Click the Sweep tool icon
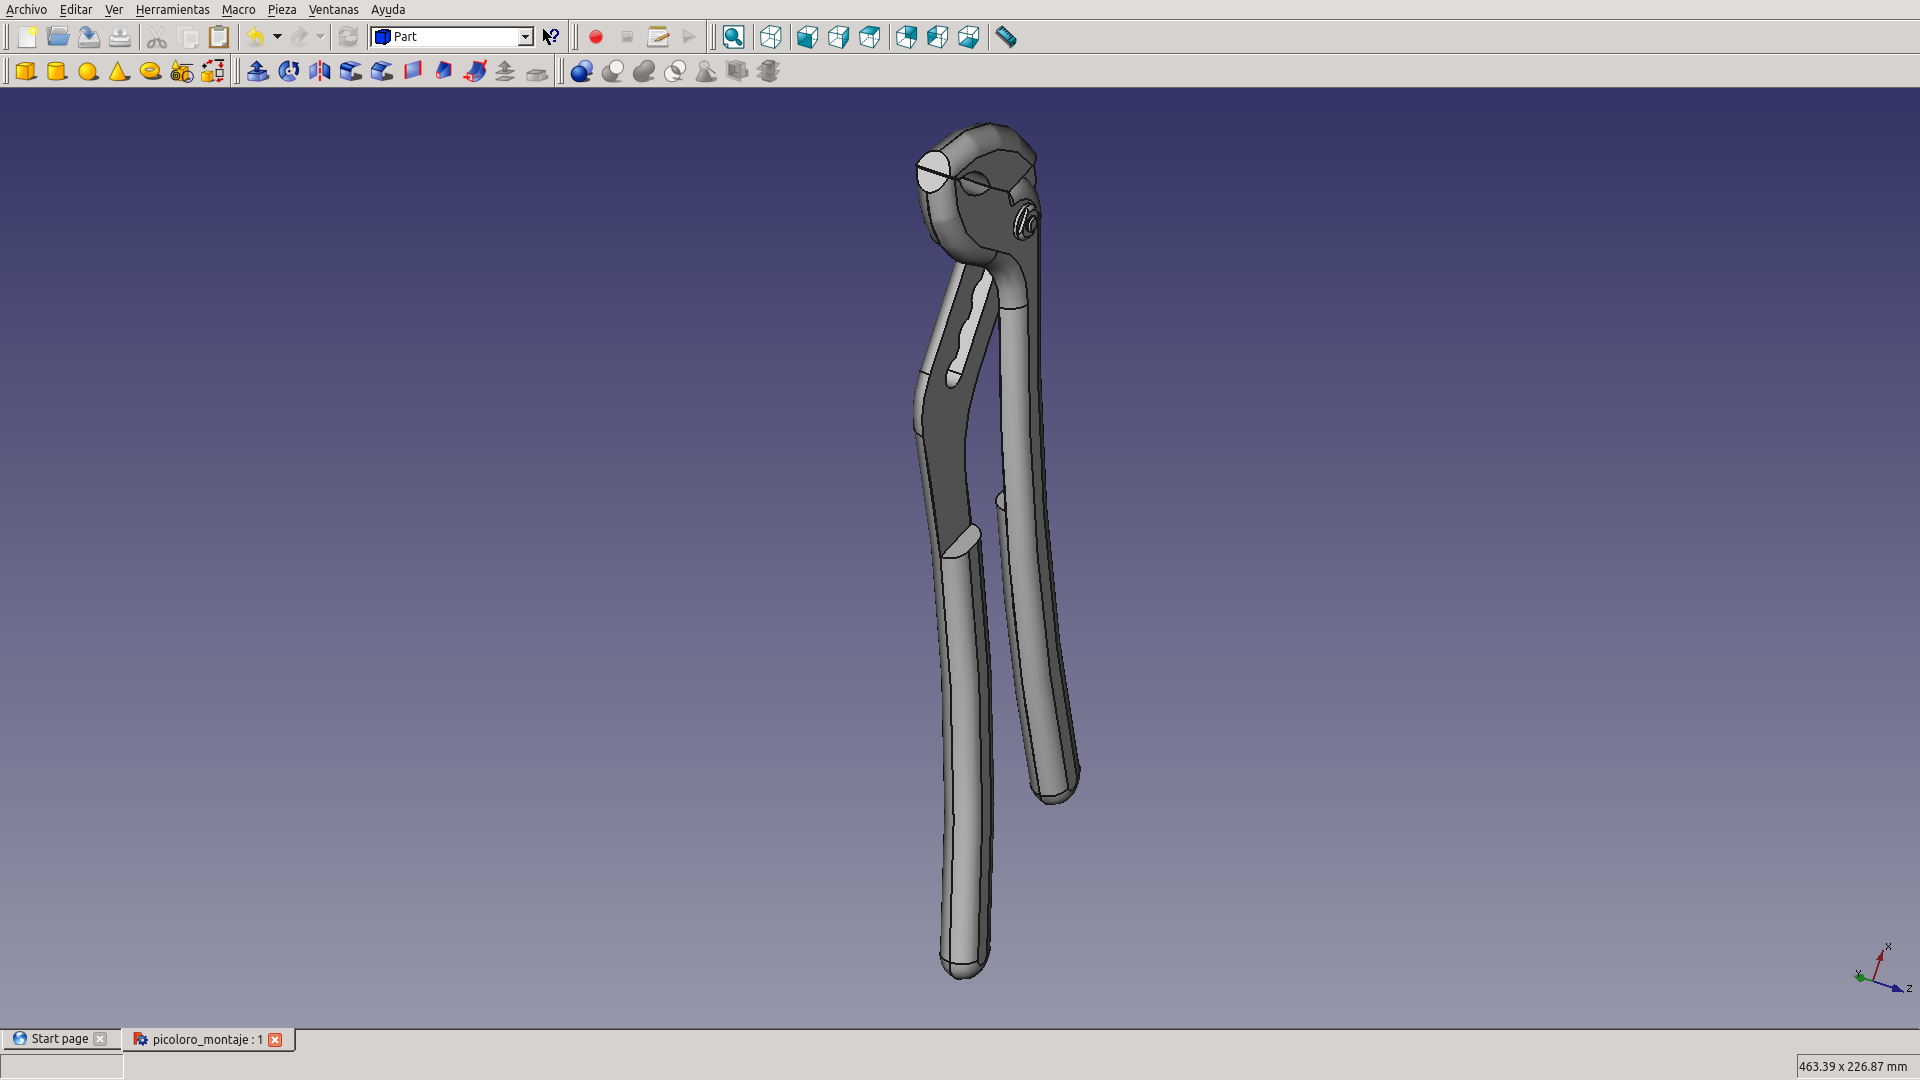1920x1080 pixels. click(474, 71)
